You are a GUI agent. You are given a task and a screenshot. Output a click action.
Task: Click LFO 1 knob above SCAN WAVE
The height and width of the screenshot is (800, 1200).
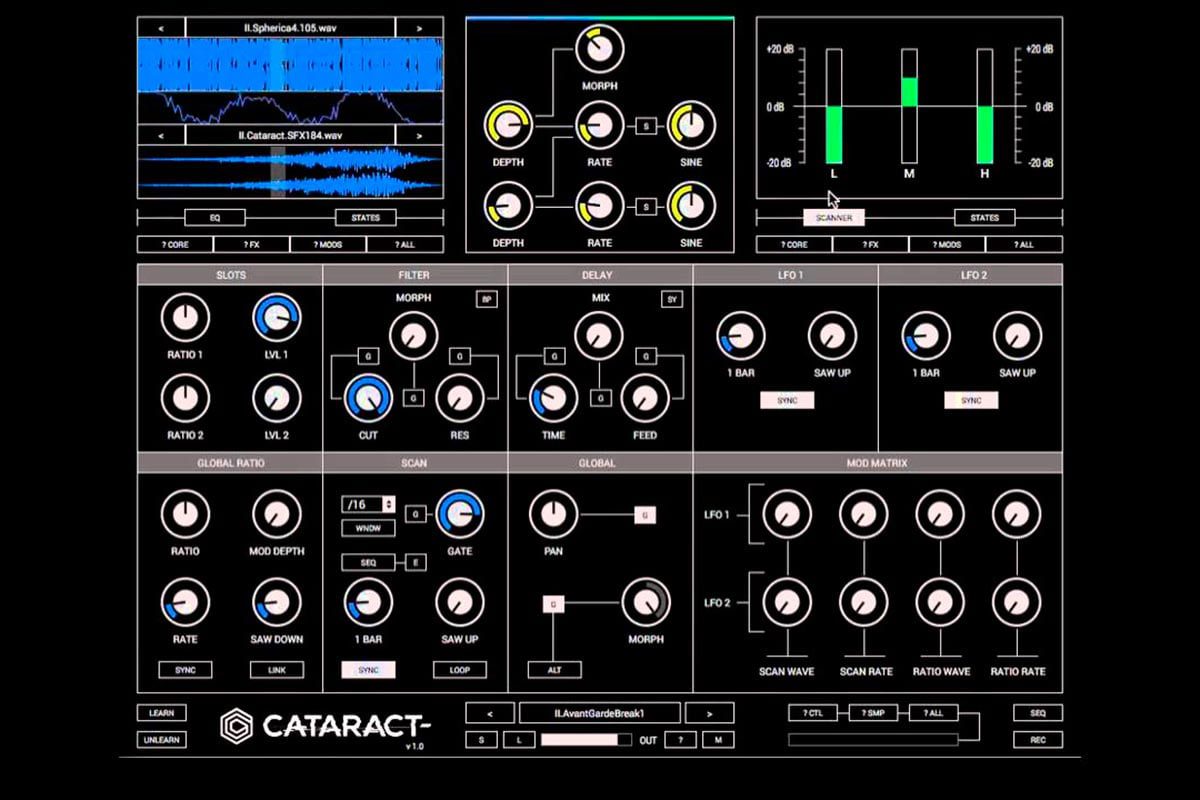click(787, 514)
